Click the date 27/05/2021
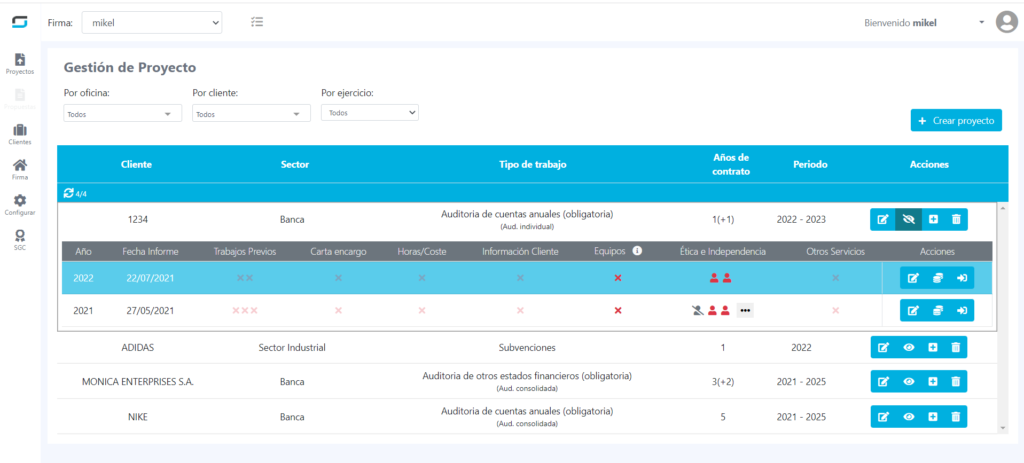 pos(148,310)
